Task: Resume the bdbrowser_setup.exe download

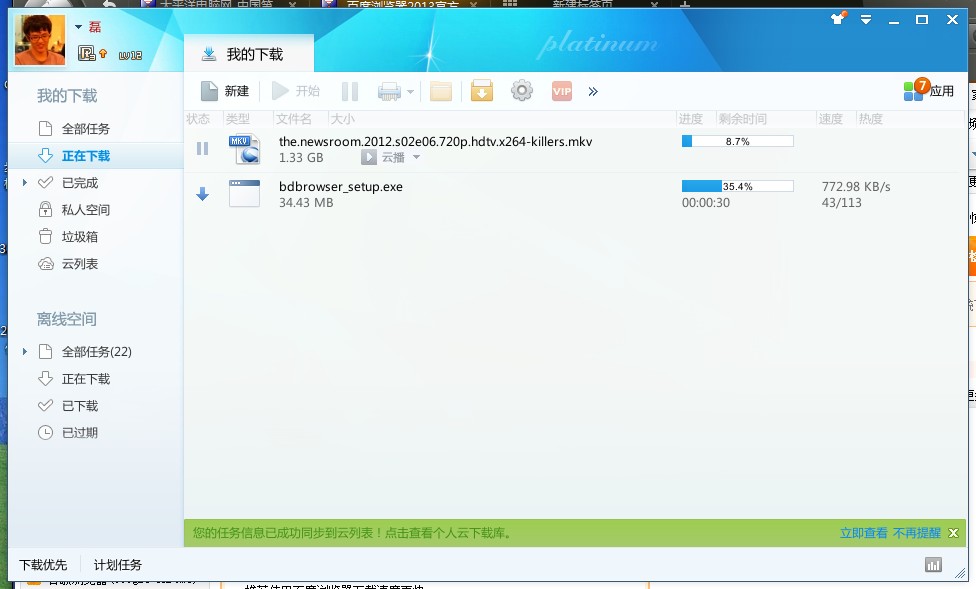Action: tap(202, 194)
